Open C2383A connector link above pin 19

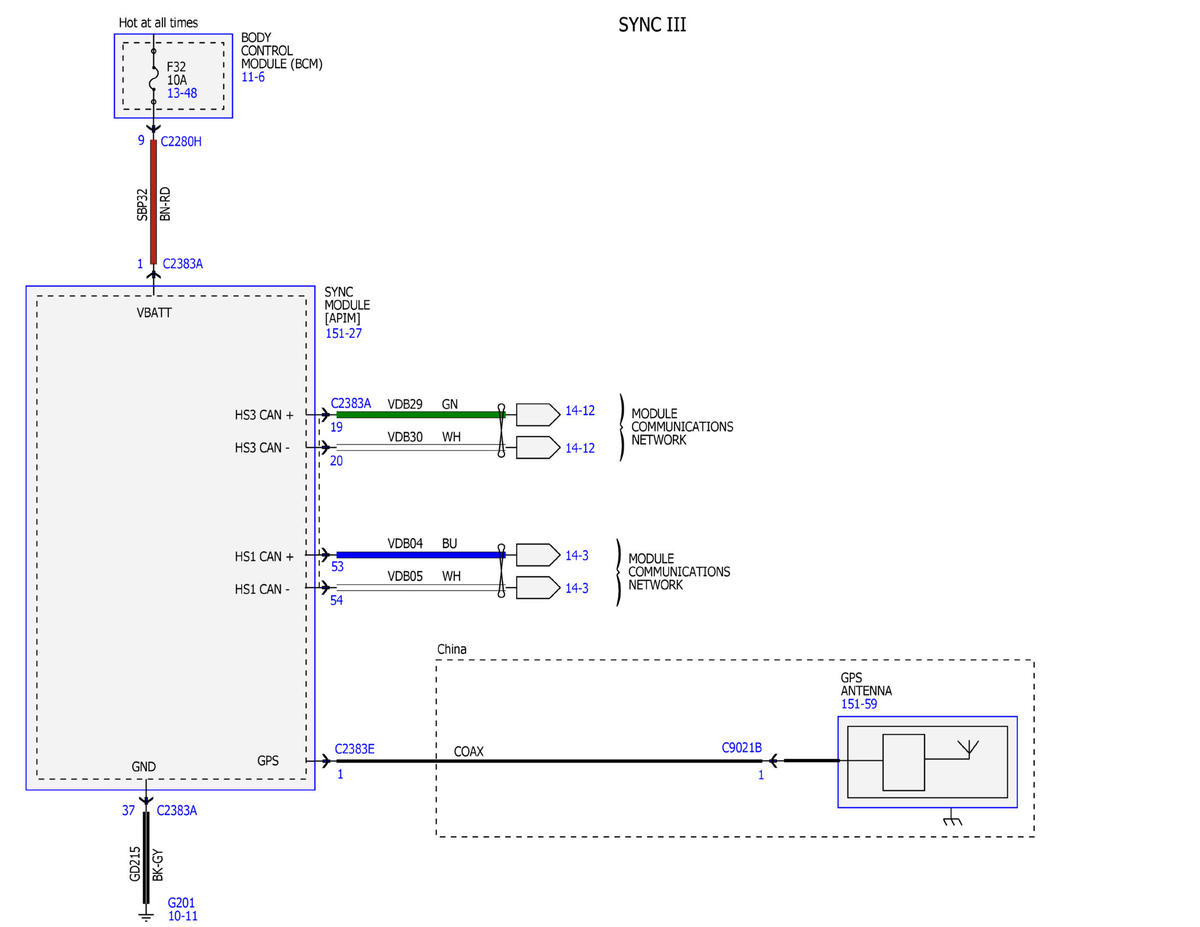(352, 404)
